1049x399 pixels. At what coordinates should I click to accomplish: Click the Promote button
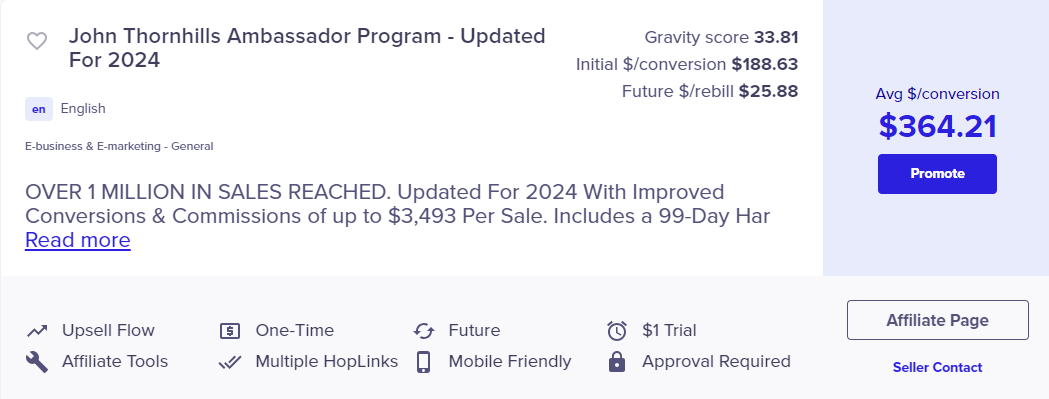(x=937, y=174)
